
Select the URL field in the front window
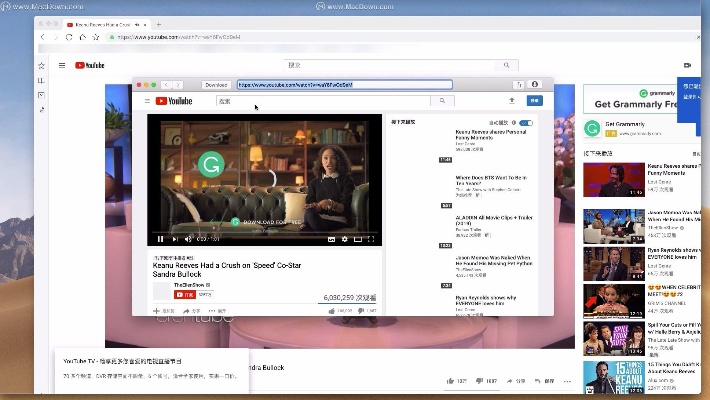click(x=345, y=85)
